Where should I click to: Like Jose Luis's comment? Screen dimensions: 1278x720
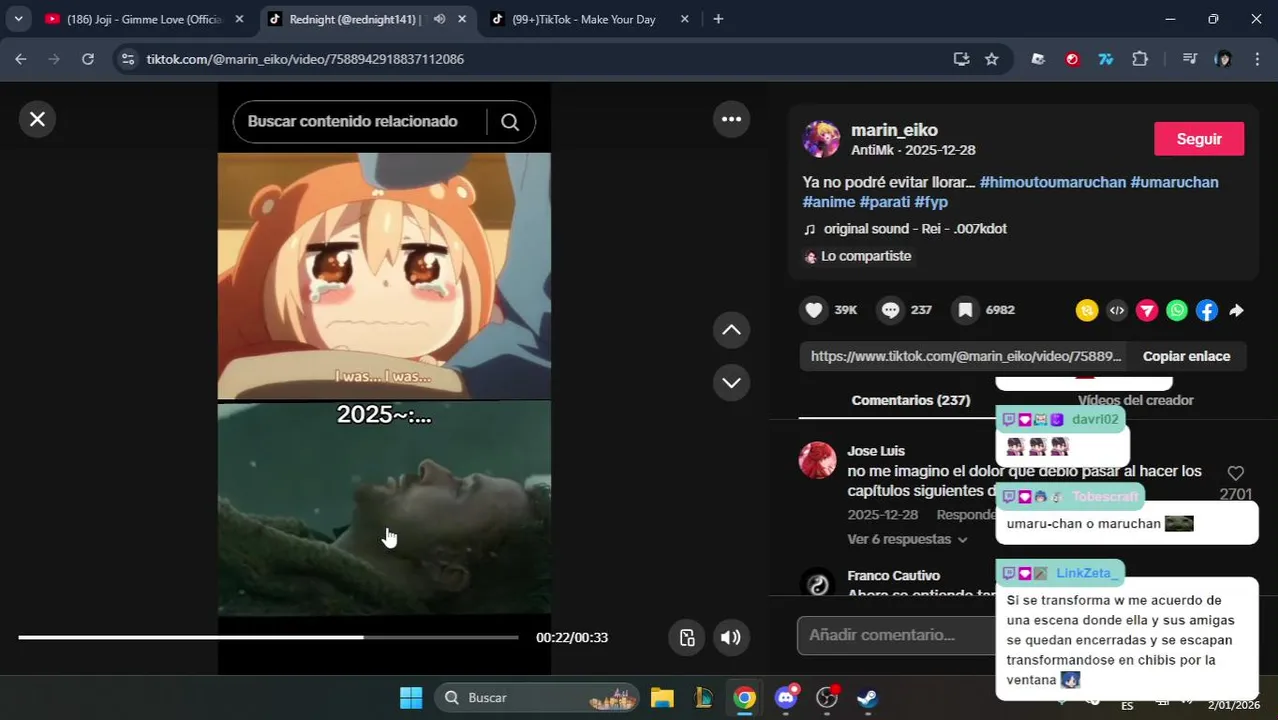[x=1236, y=473]
